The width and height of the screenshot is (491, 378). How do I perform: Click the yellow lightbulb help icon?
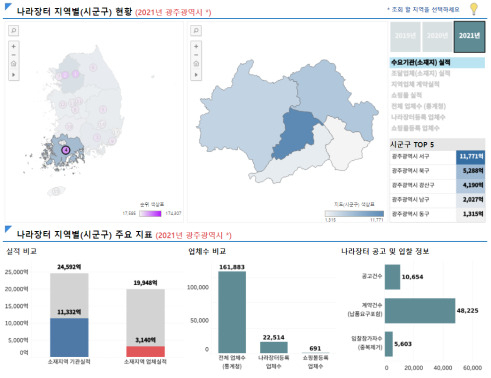[474, 9]
